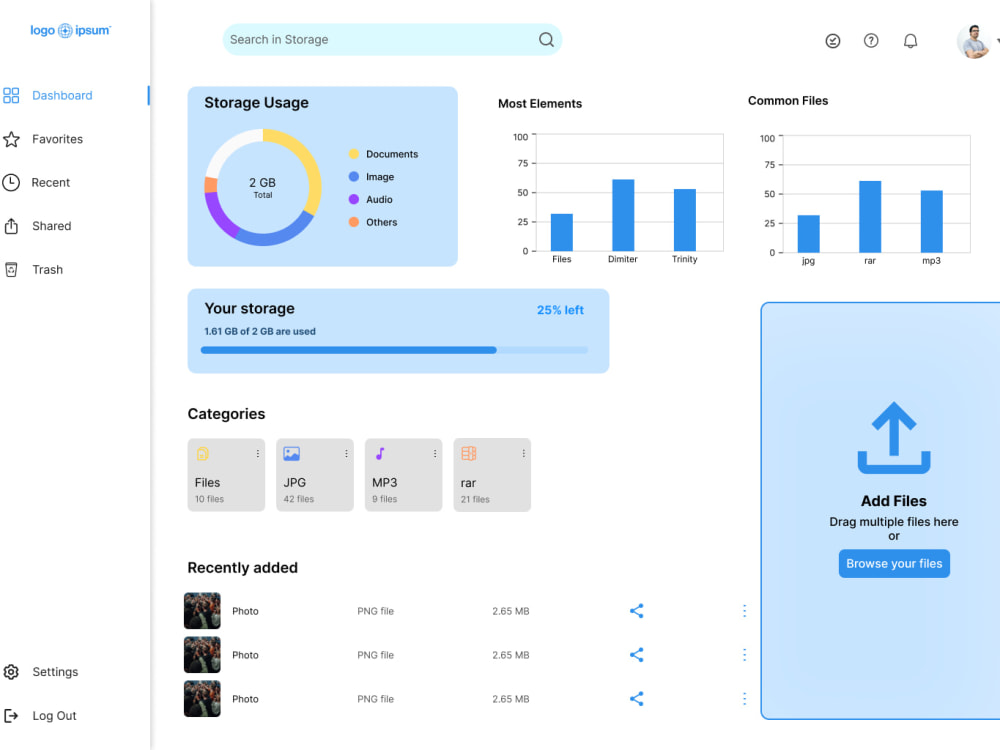The width and height of the screenshot is (1000, 750).
Task: Open the JPG category card
Action: coord(315,475)
